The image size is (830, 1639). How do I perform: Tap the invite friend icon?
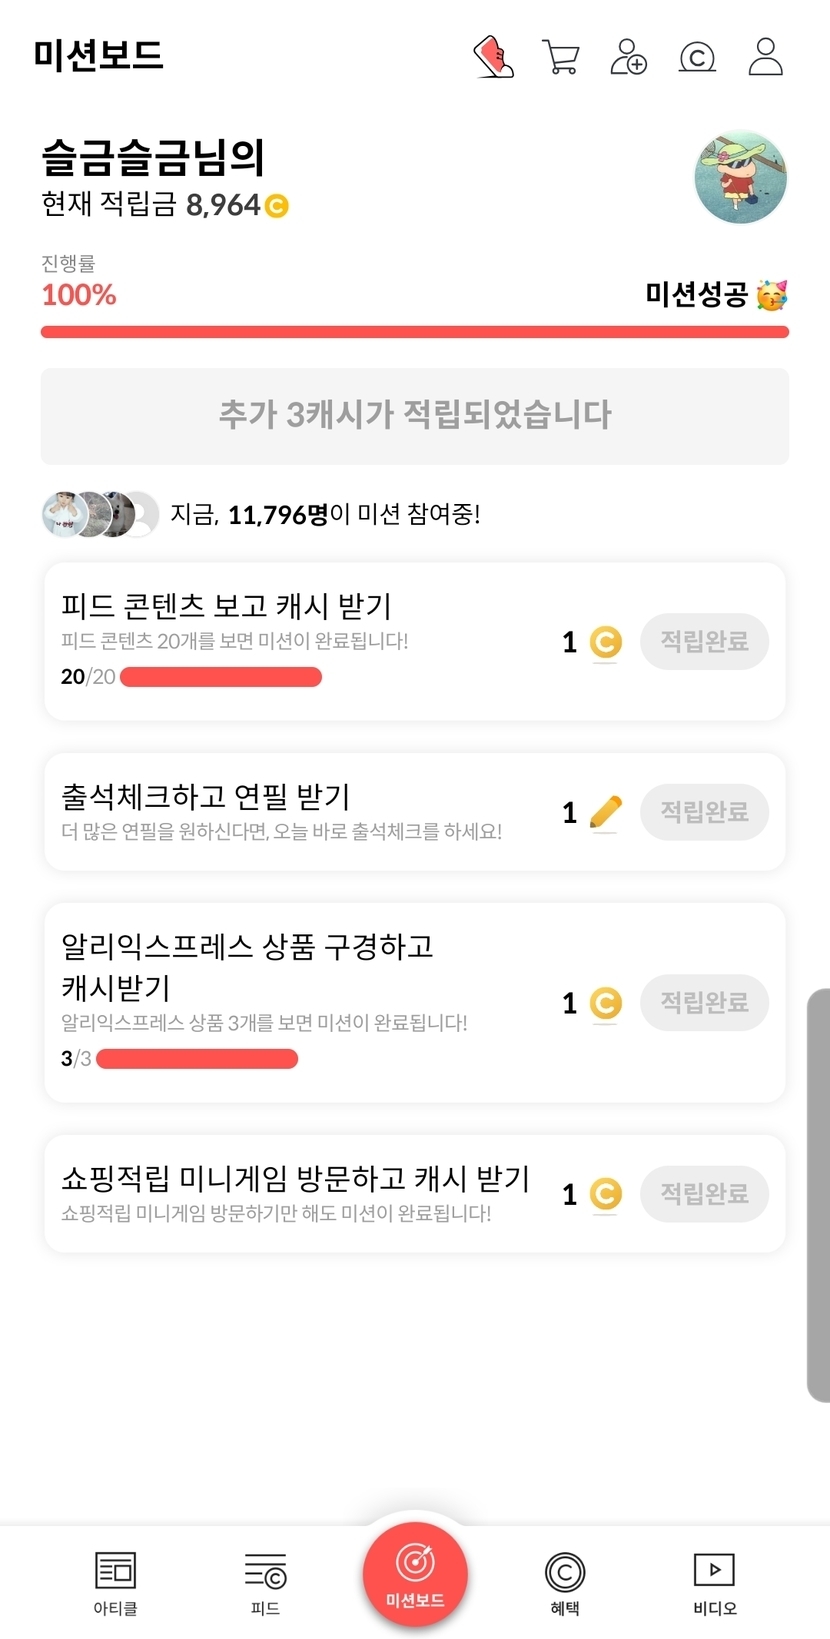tap(628, 57)
